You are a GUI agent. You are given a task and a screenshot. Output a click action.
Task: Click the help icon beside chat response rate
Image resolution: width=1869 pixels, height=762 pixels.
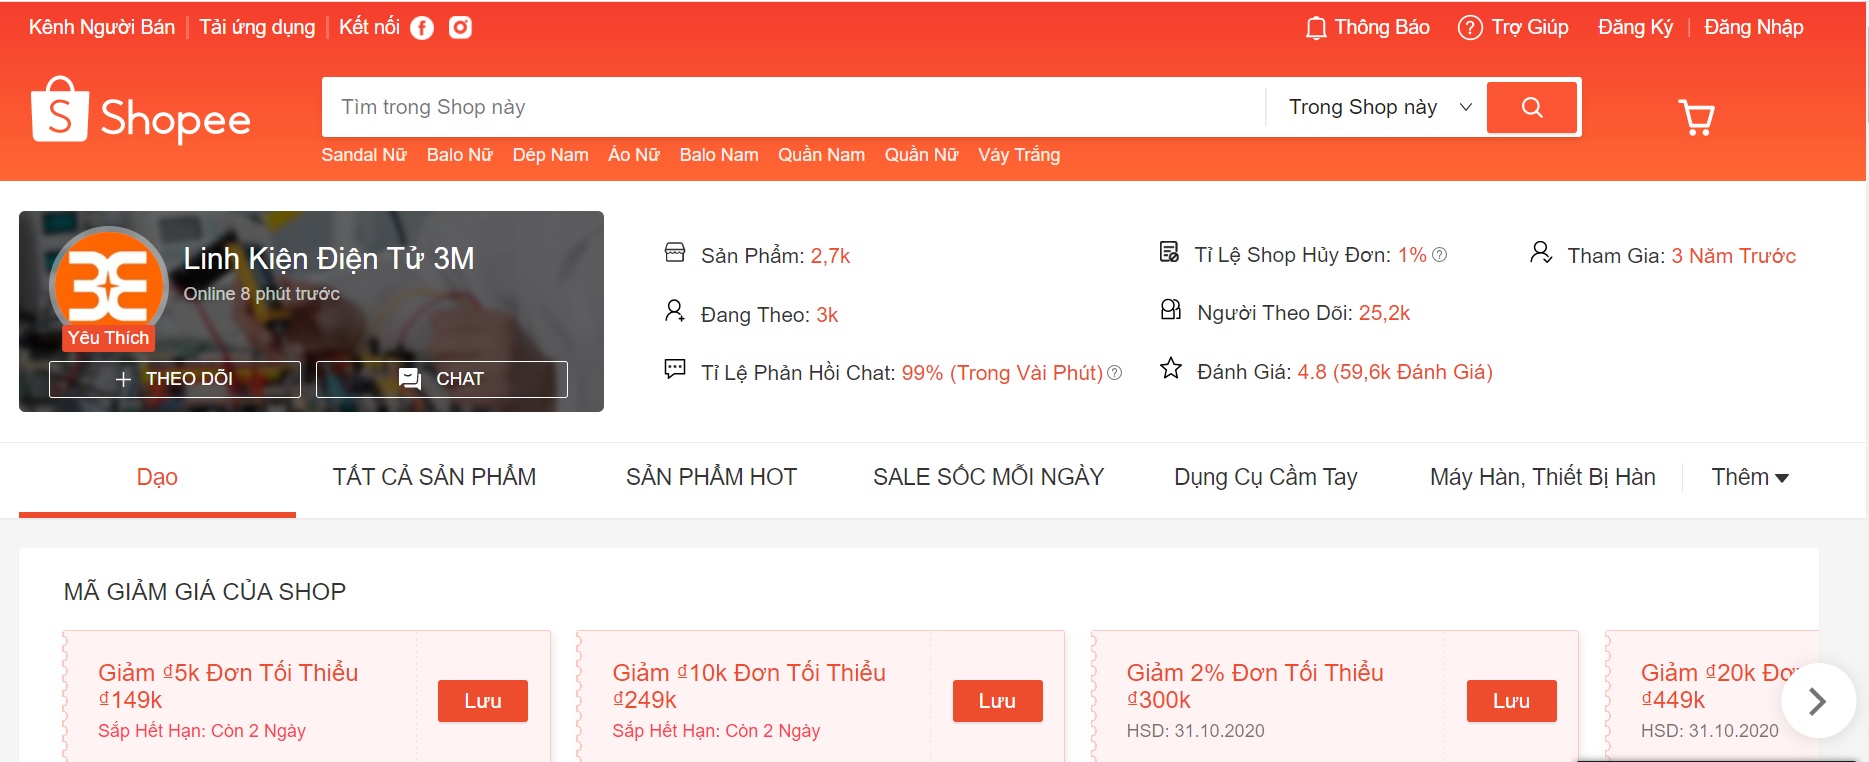point(1115,373)
